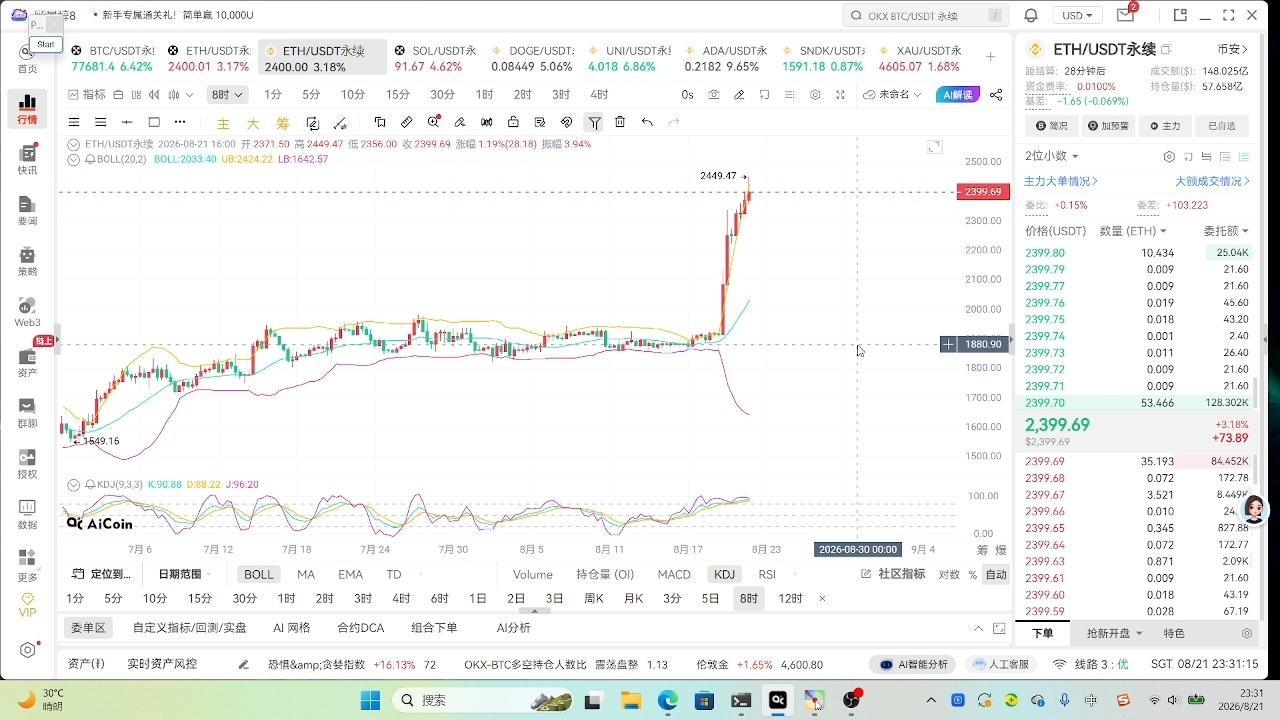Open the 主力大单情况 link
The height and width of the screenshot is (720, 1280).
pos(1061,182)
